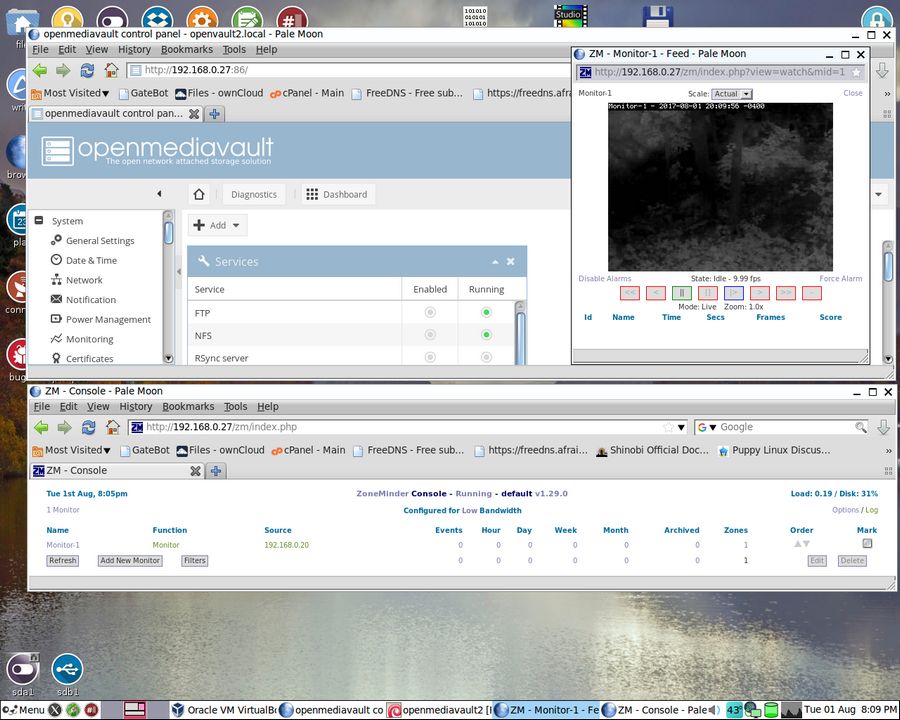
Task: Click the FTP Enabled indicator
Action: pyautogui.click(x=430, y=312)
